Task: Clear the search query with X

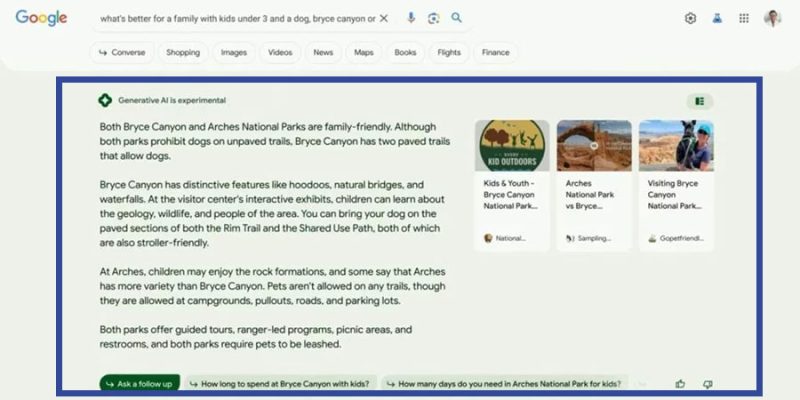Action: 384,18
